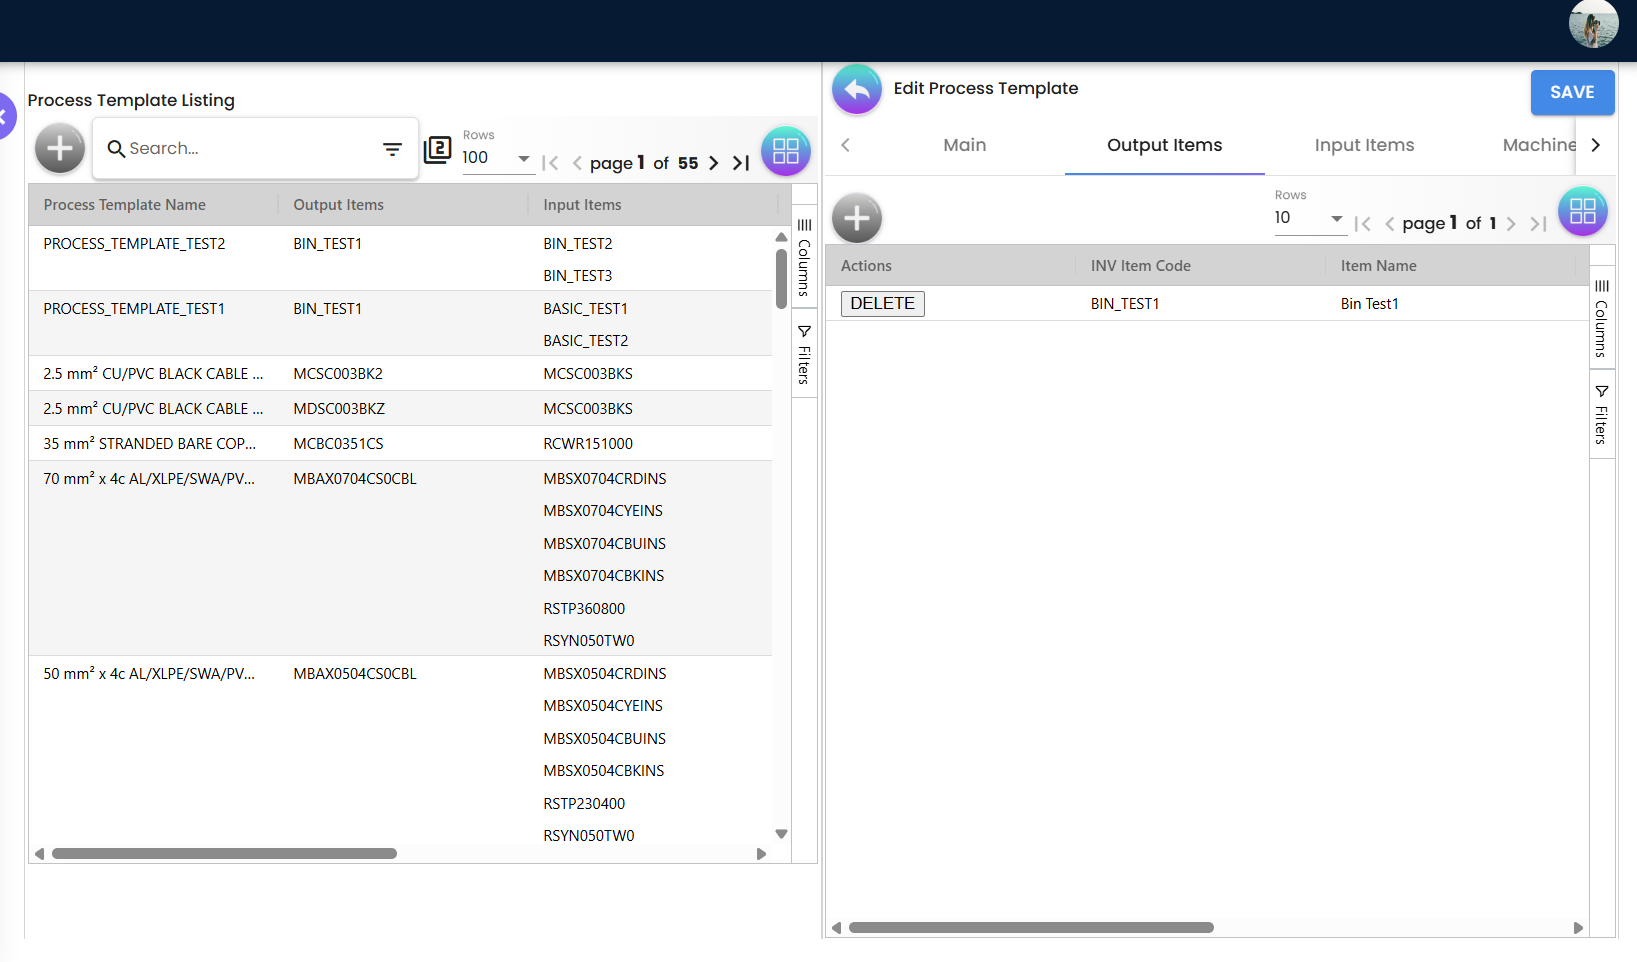Screen dimensions: 1637x962
Task: Click the search magnifier icon in the search bar
Action: [x=117, y=149]
